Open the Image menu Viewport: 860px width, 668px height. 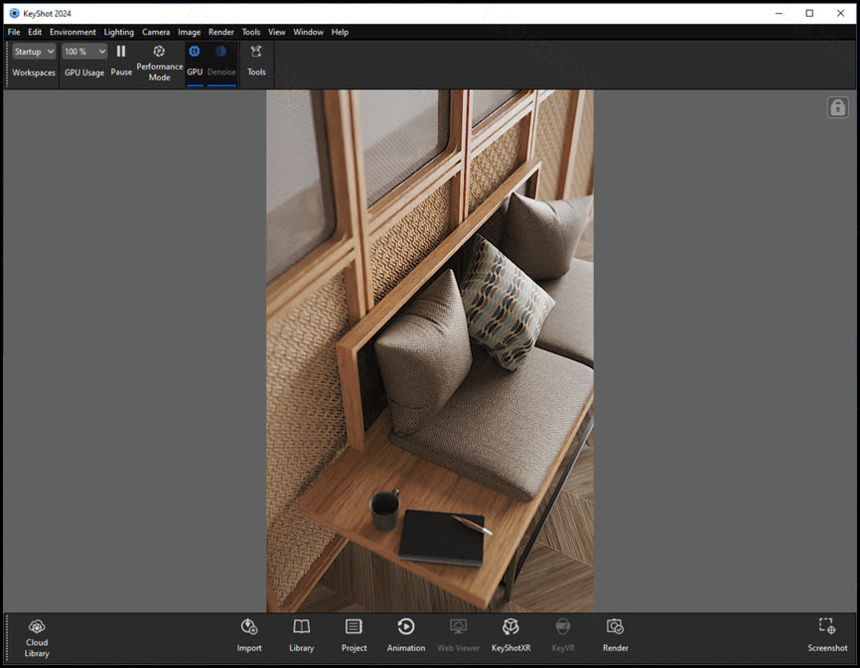189,32
